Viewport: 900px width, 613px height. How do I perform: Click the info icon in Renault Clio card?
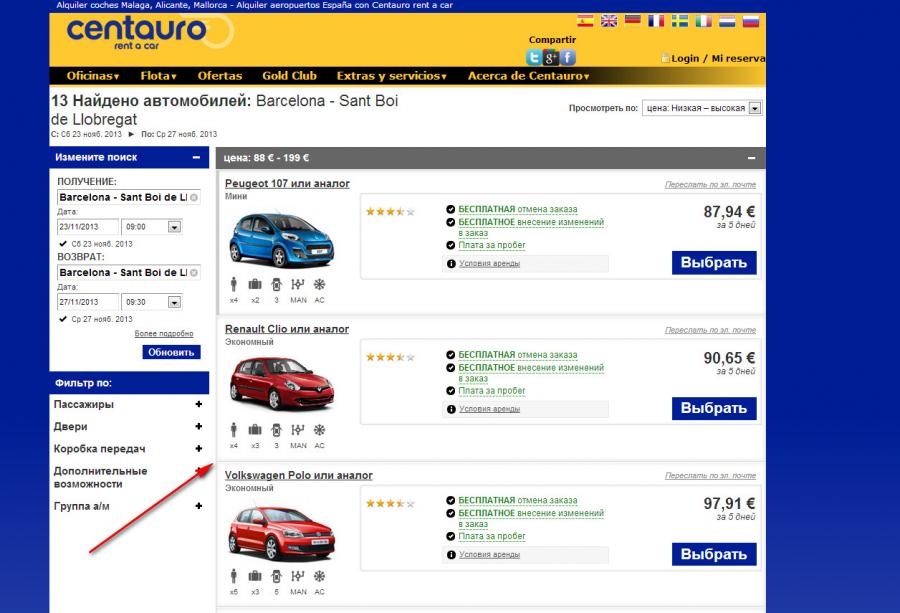[x=451, y=409]
